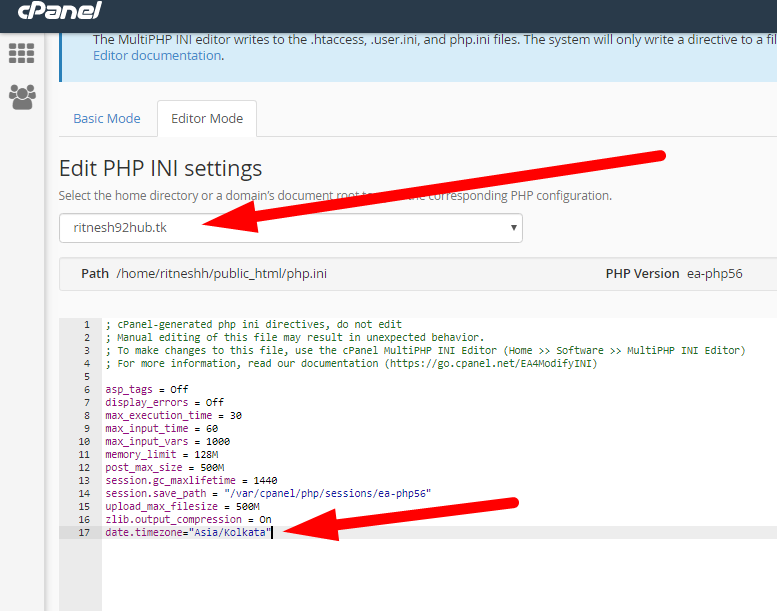
Task: Open the Editor documentation link
Action: point(157,56)
